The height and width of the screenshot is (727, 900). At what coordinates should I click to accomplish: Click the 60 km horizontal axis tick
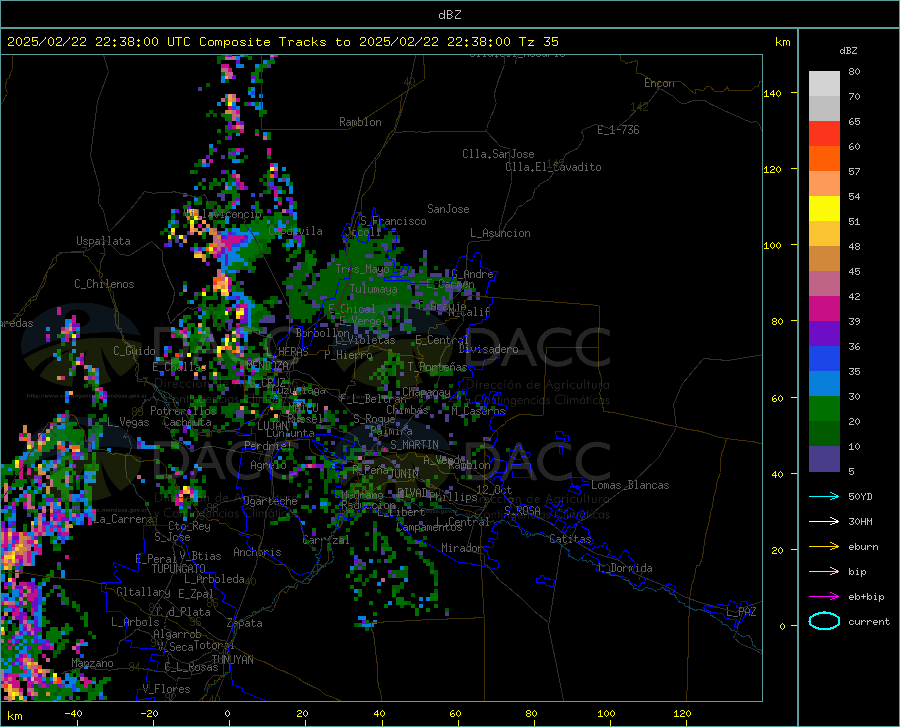pyautogui.click(x=455, y=714)
